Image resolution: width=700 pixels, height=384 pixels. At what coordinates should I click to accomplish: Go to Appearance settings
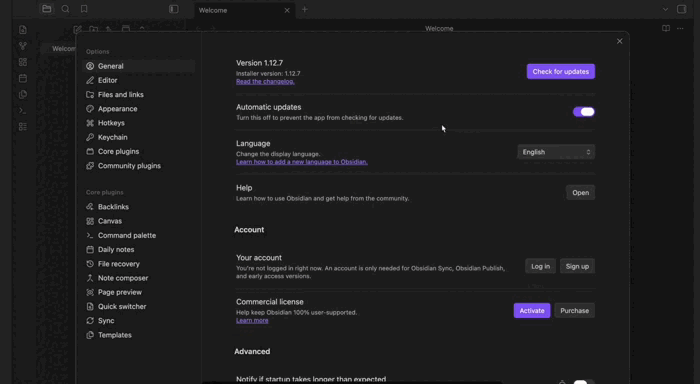tap(138, 109)
